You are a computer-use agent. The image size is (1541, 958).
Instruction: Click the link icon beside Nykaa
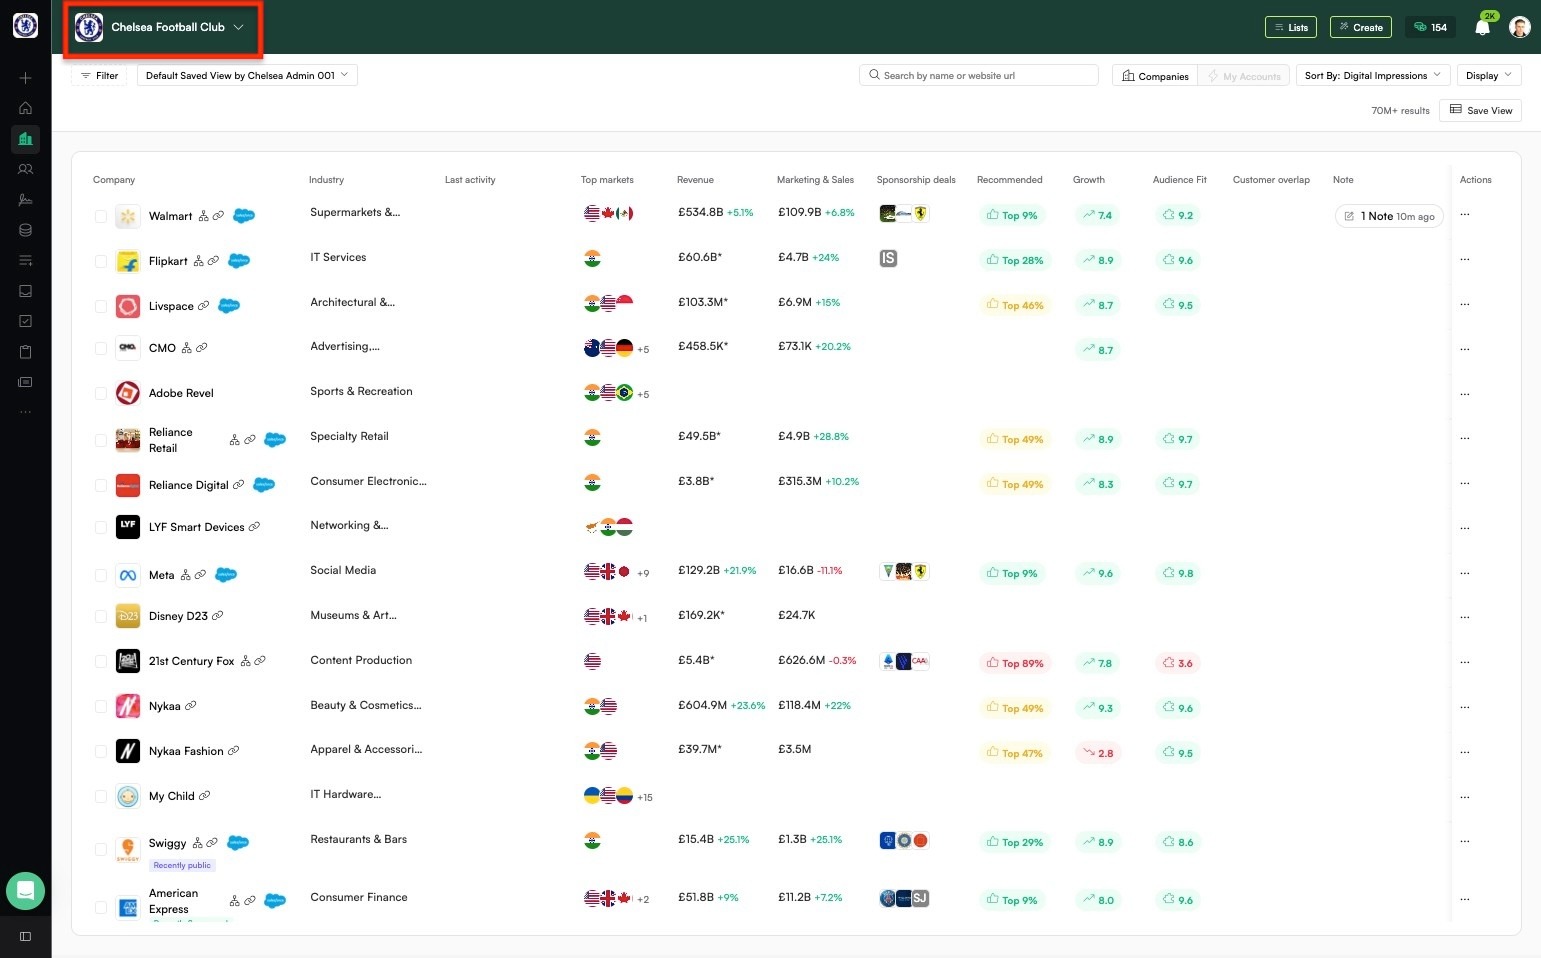click(191, 706)
